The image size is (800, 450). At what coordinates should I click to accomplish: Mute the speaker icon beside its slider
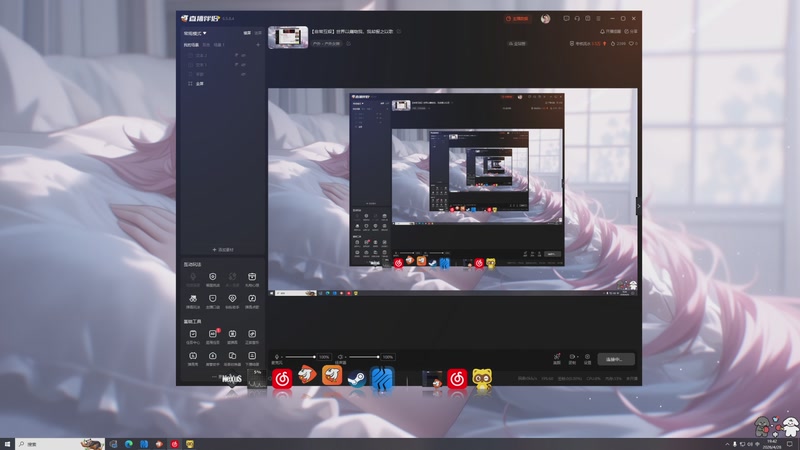pyautogui.click(x=340, y=357)
